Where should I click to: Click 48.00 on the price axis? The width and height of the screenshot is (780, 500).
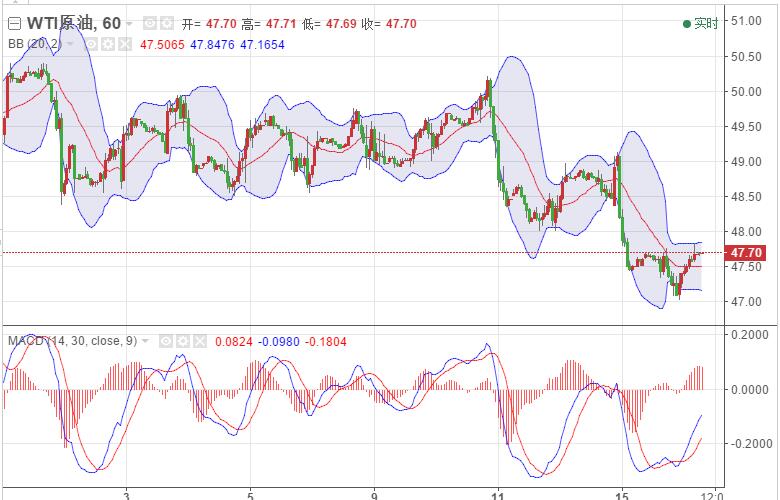click(746, 231)
